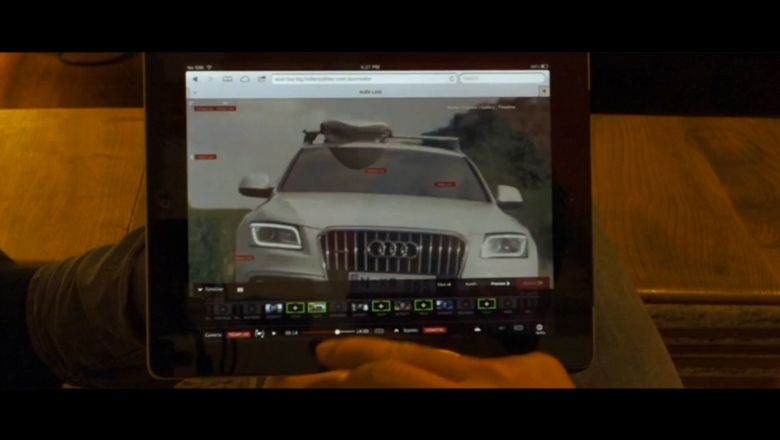Viewport: 780px width, 440px height.
Task: Click arrow icon left of rectangle icon
Action: point(502,328)
